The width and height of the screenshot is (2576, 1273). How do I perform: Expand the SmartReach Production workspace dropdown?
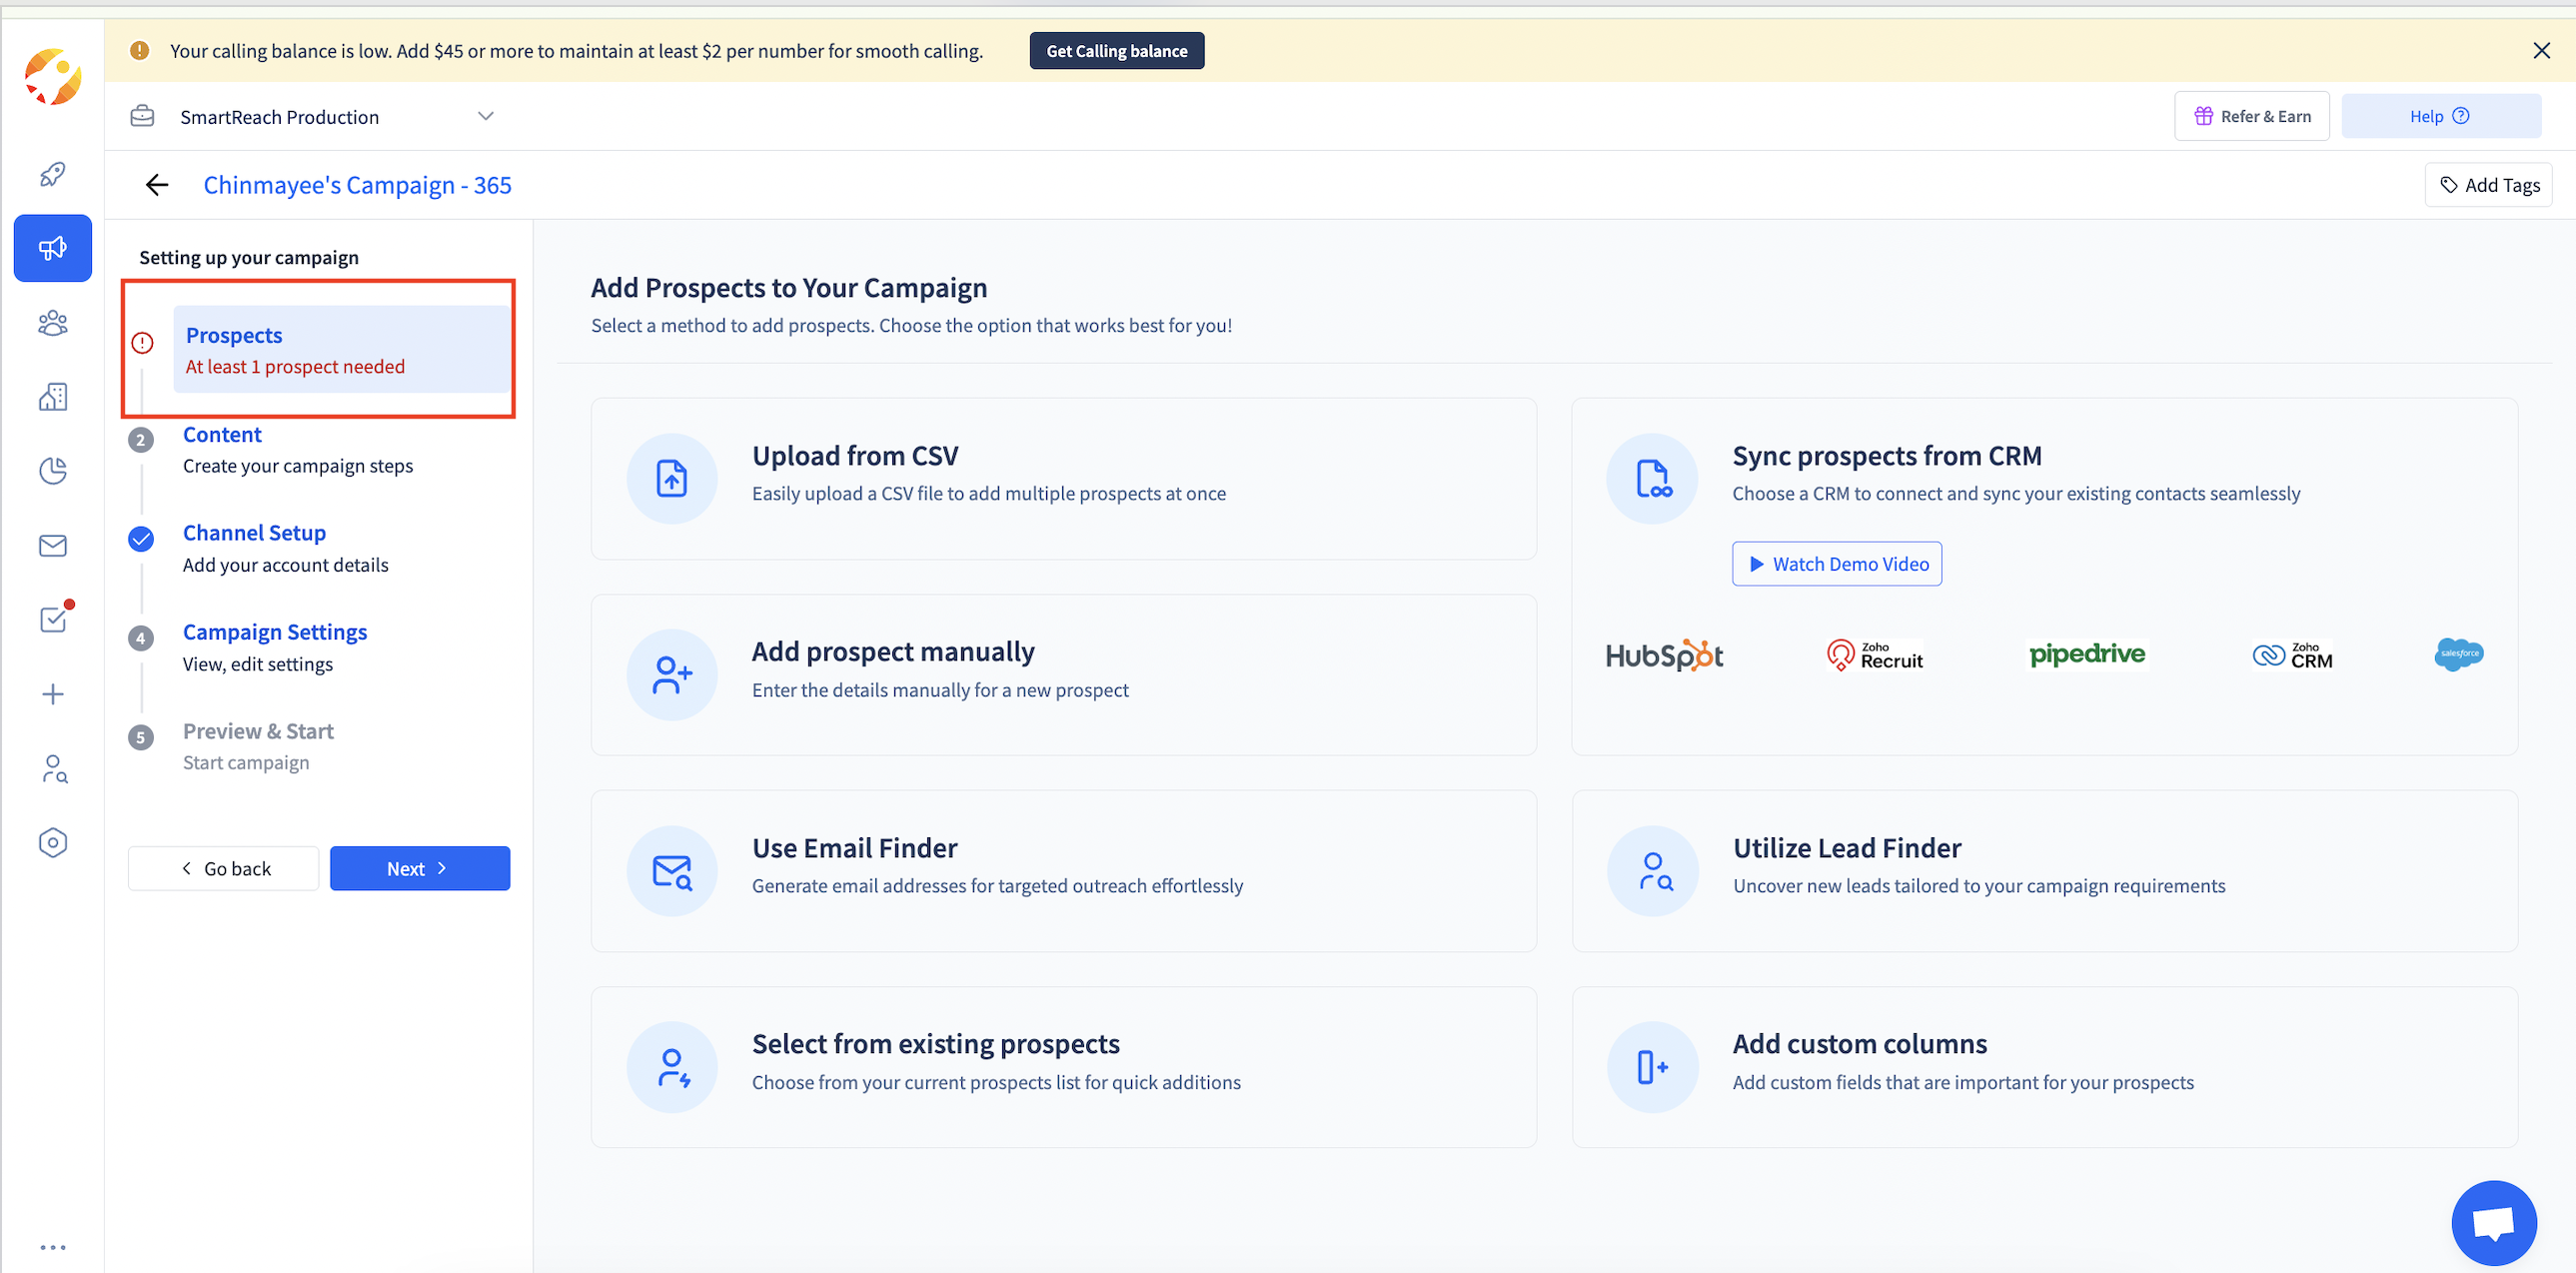pyautogui.click(x=485, y=116)
